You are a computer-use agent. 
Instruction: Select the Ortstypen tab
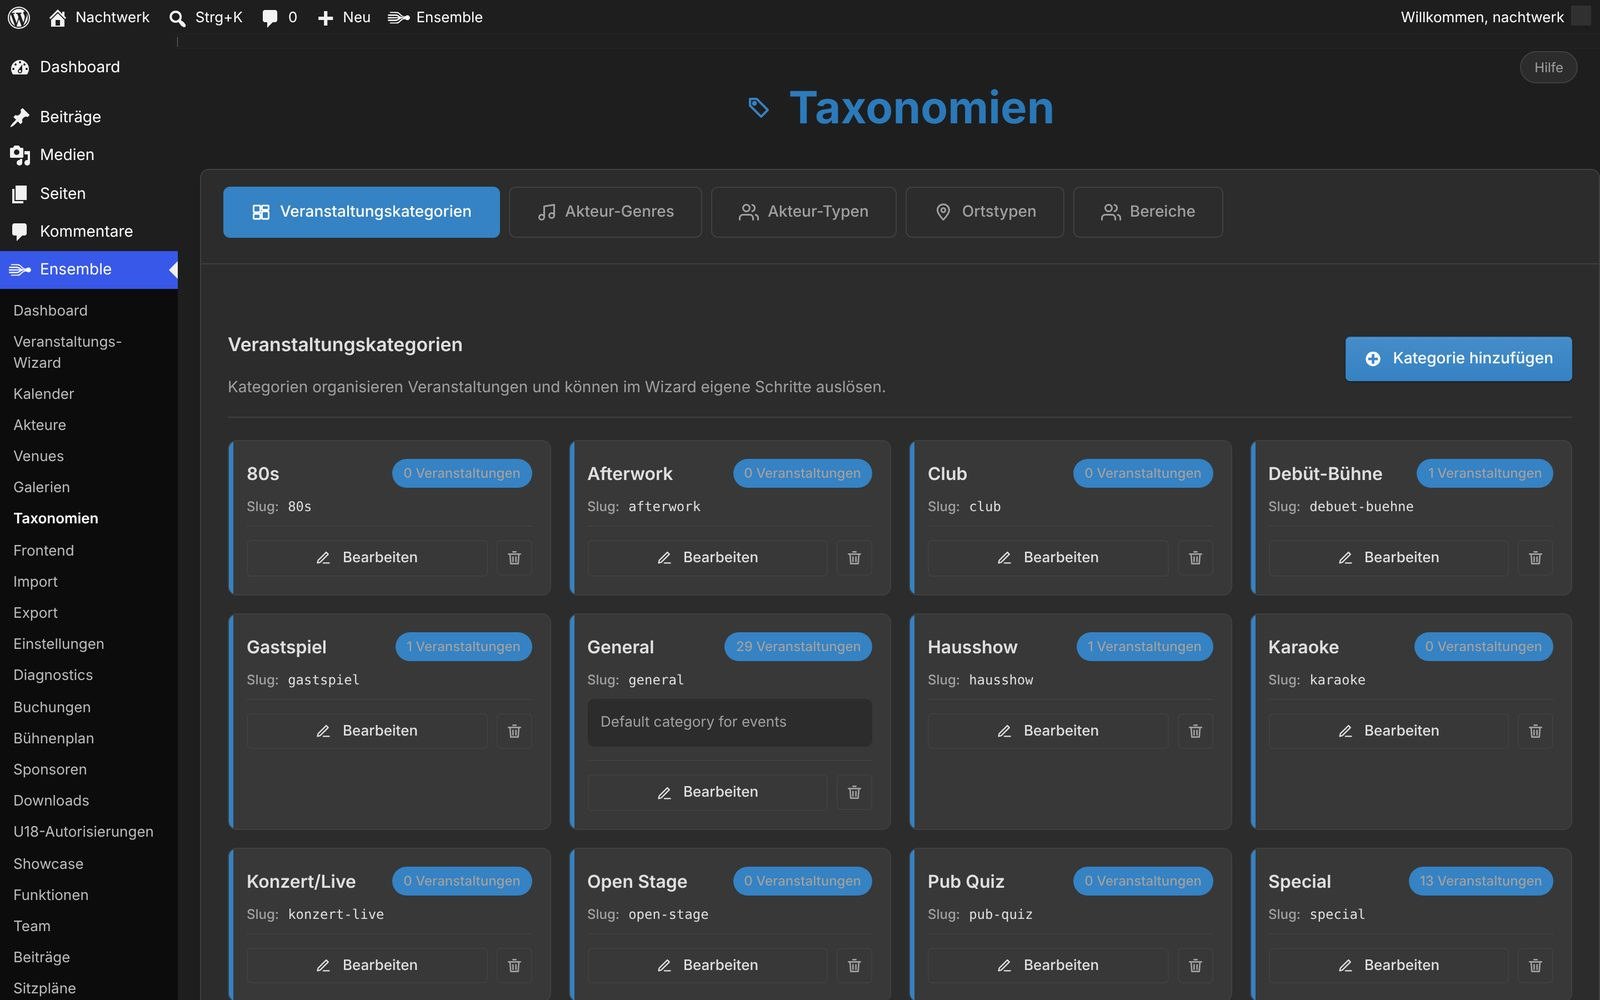985,212
